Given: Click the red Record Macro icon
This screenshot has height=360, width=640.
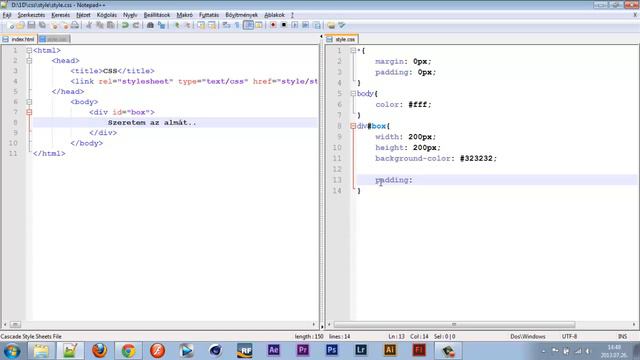Looking at the screenshot, I should 273,25.
